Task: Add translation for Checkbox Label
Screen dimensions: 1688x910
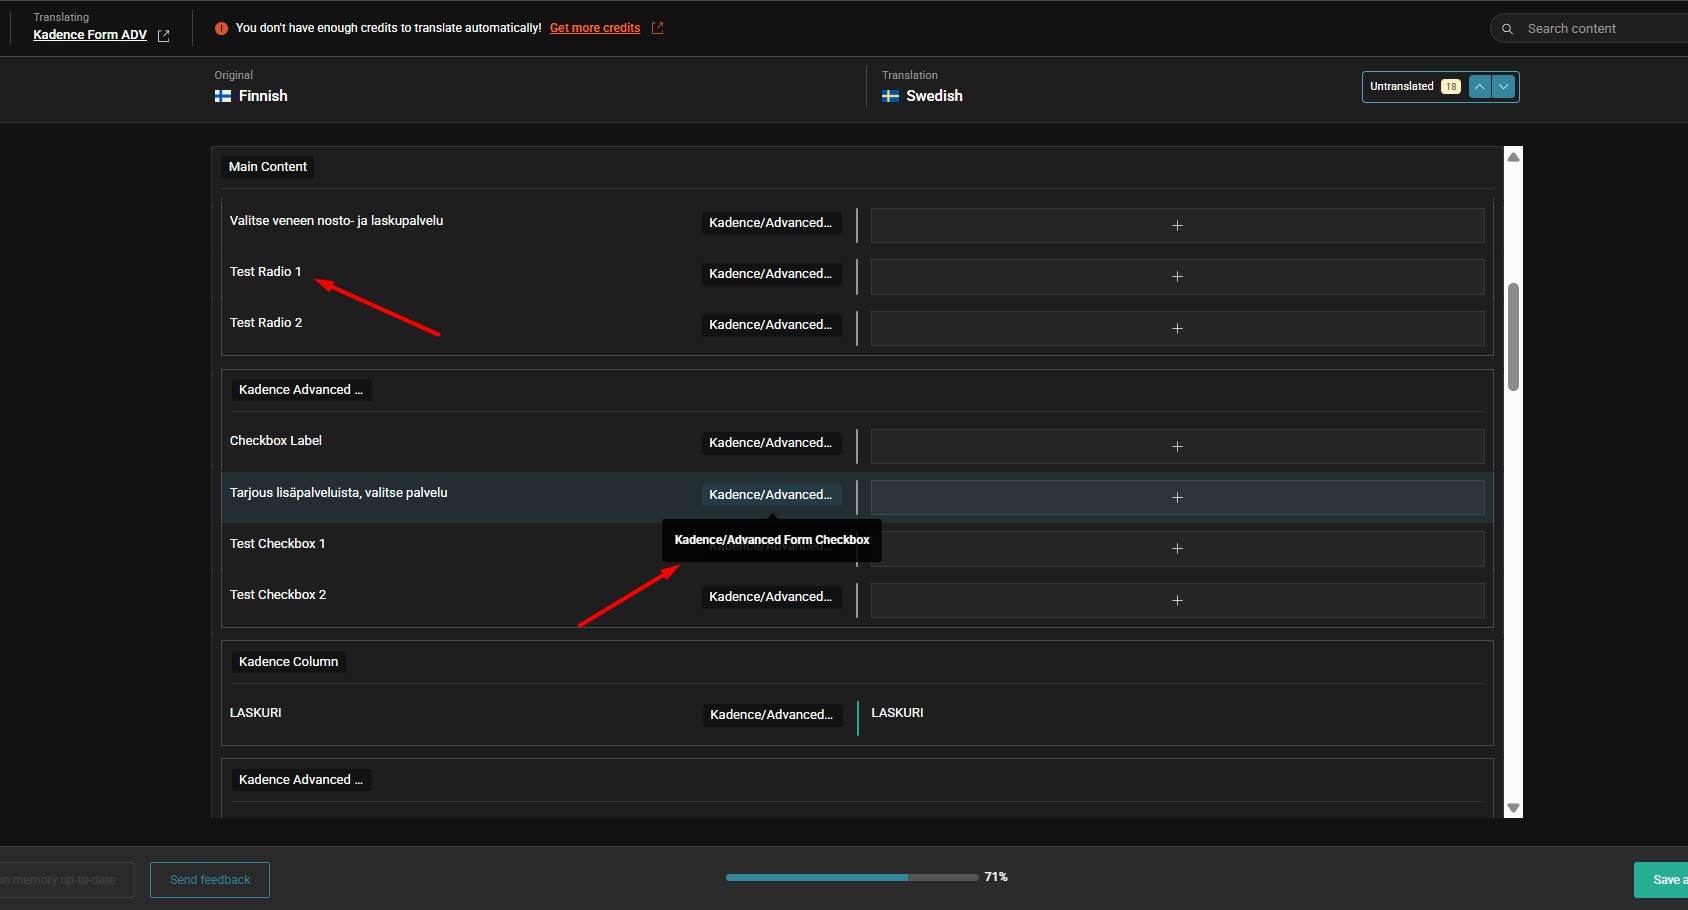Action: 1176,446
